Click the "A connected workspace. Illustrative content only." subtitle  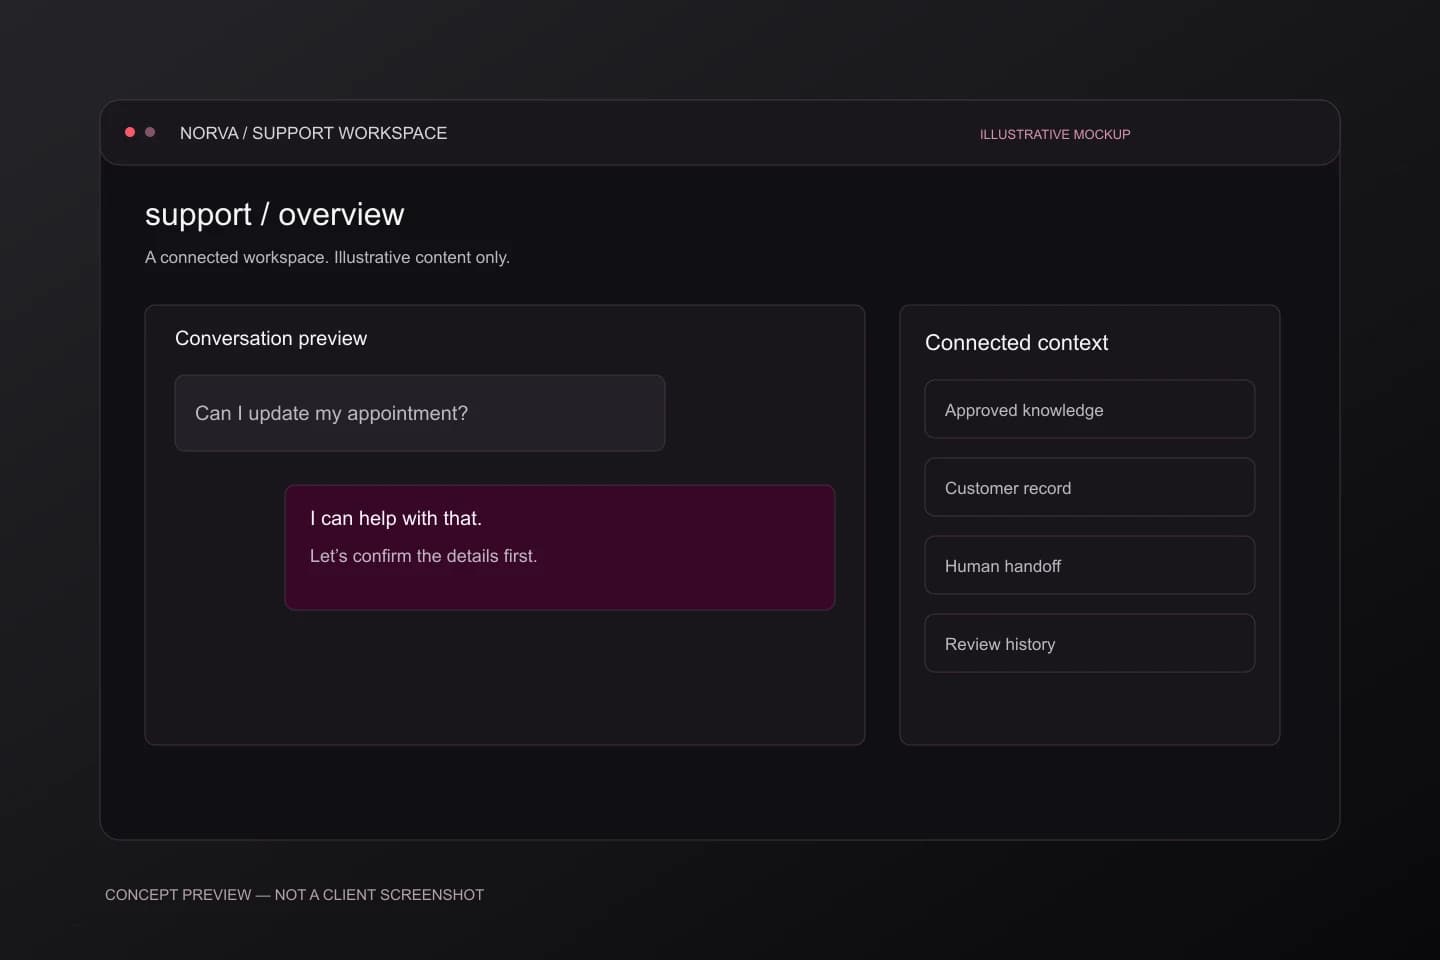pos(327,257)
